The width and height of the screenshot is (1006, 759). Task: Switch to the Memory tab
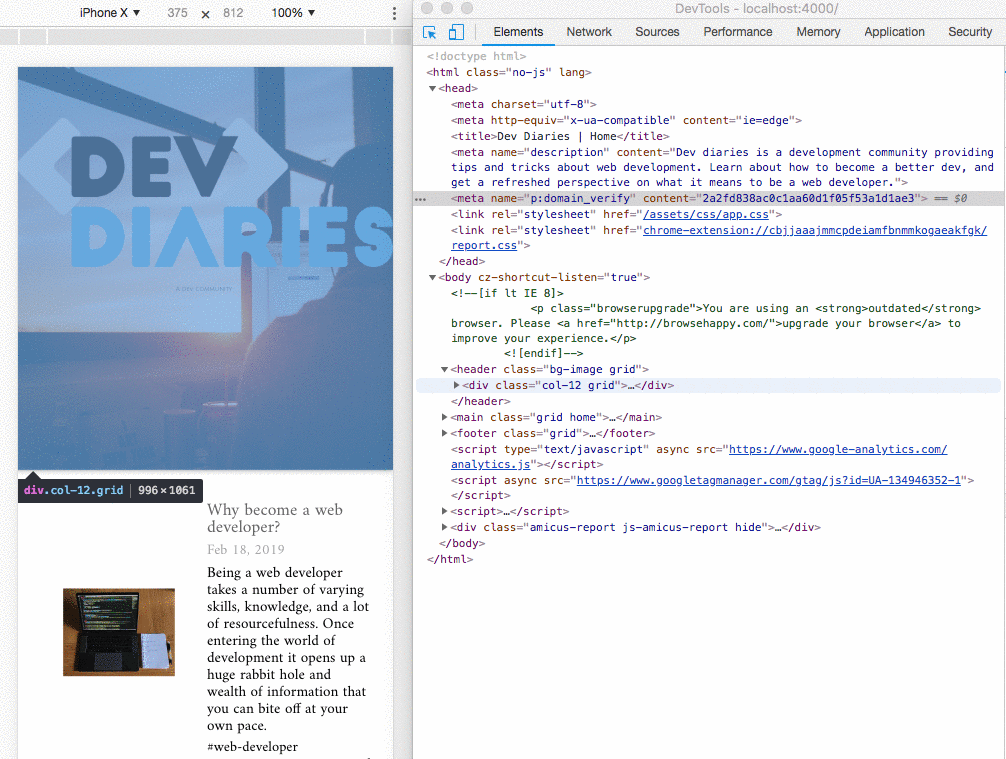(818, 32)
